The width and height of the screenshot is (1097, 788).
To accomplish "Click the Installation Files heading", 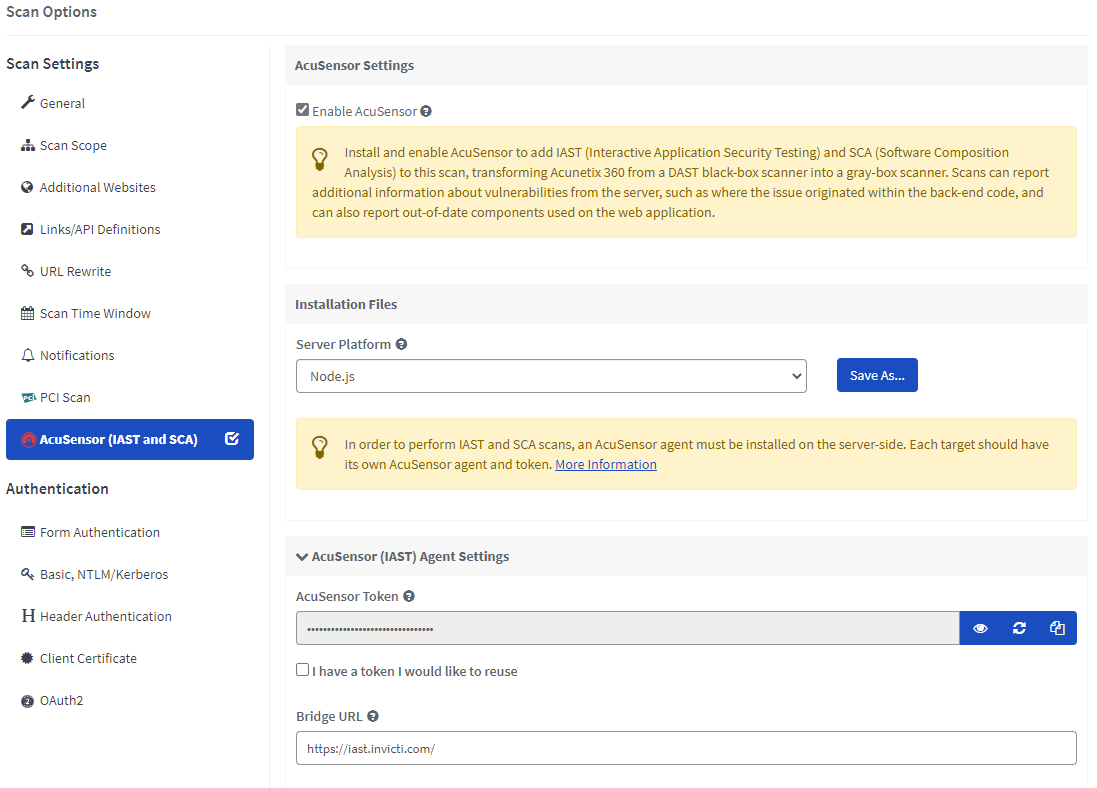I will pyautogui.click(x=346, y=304).
